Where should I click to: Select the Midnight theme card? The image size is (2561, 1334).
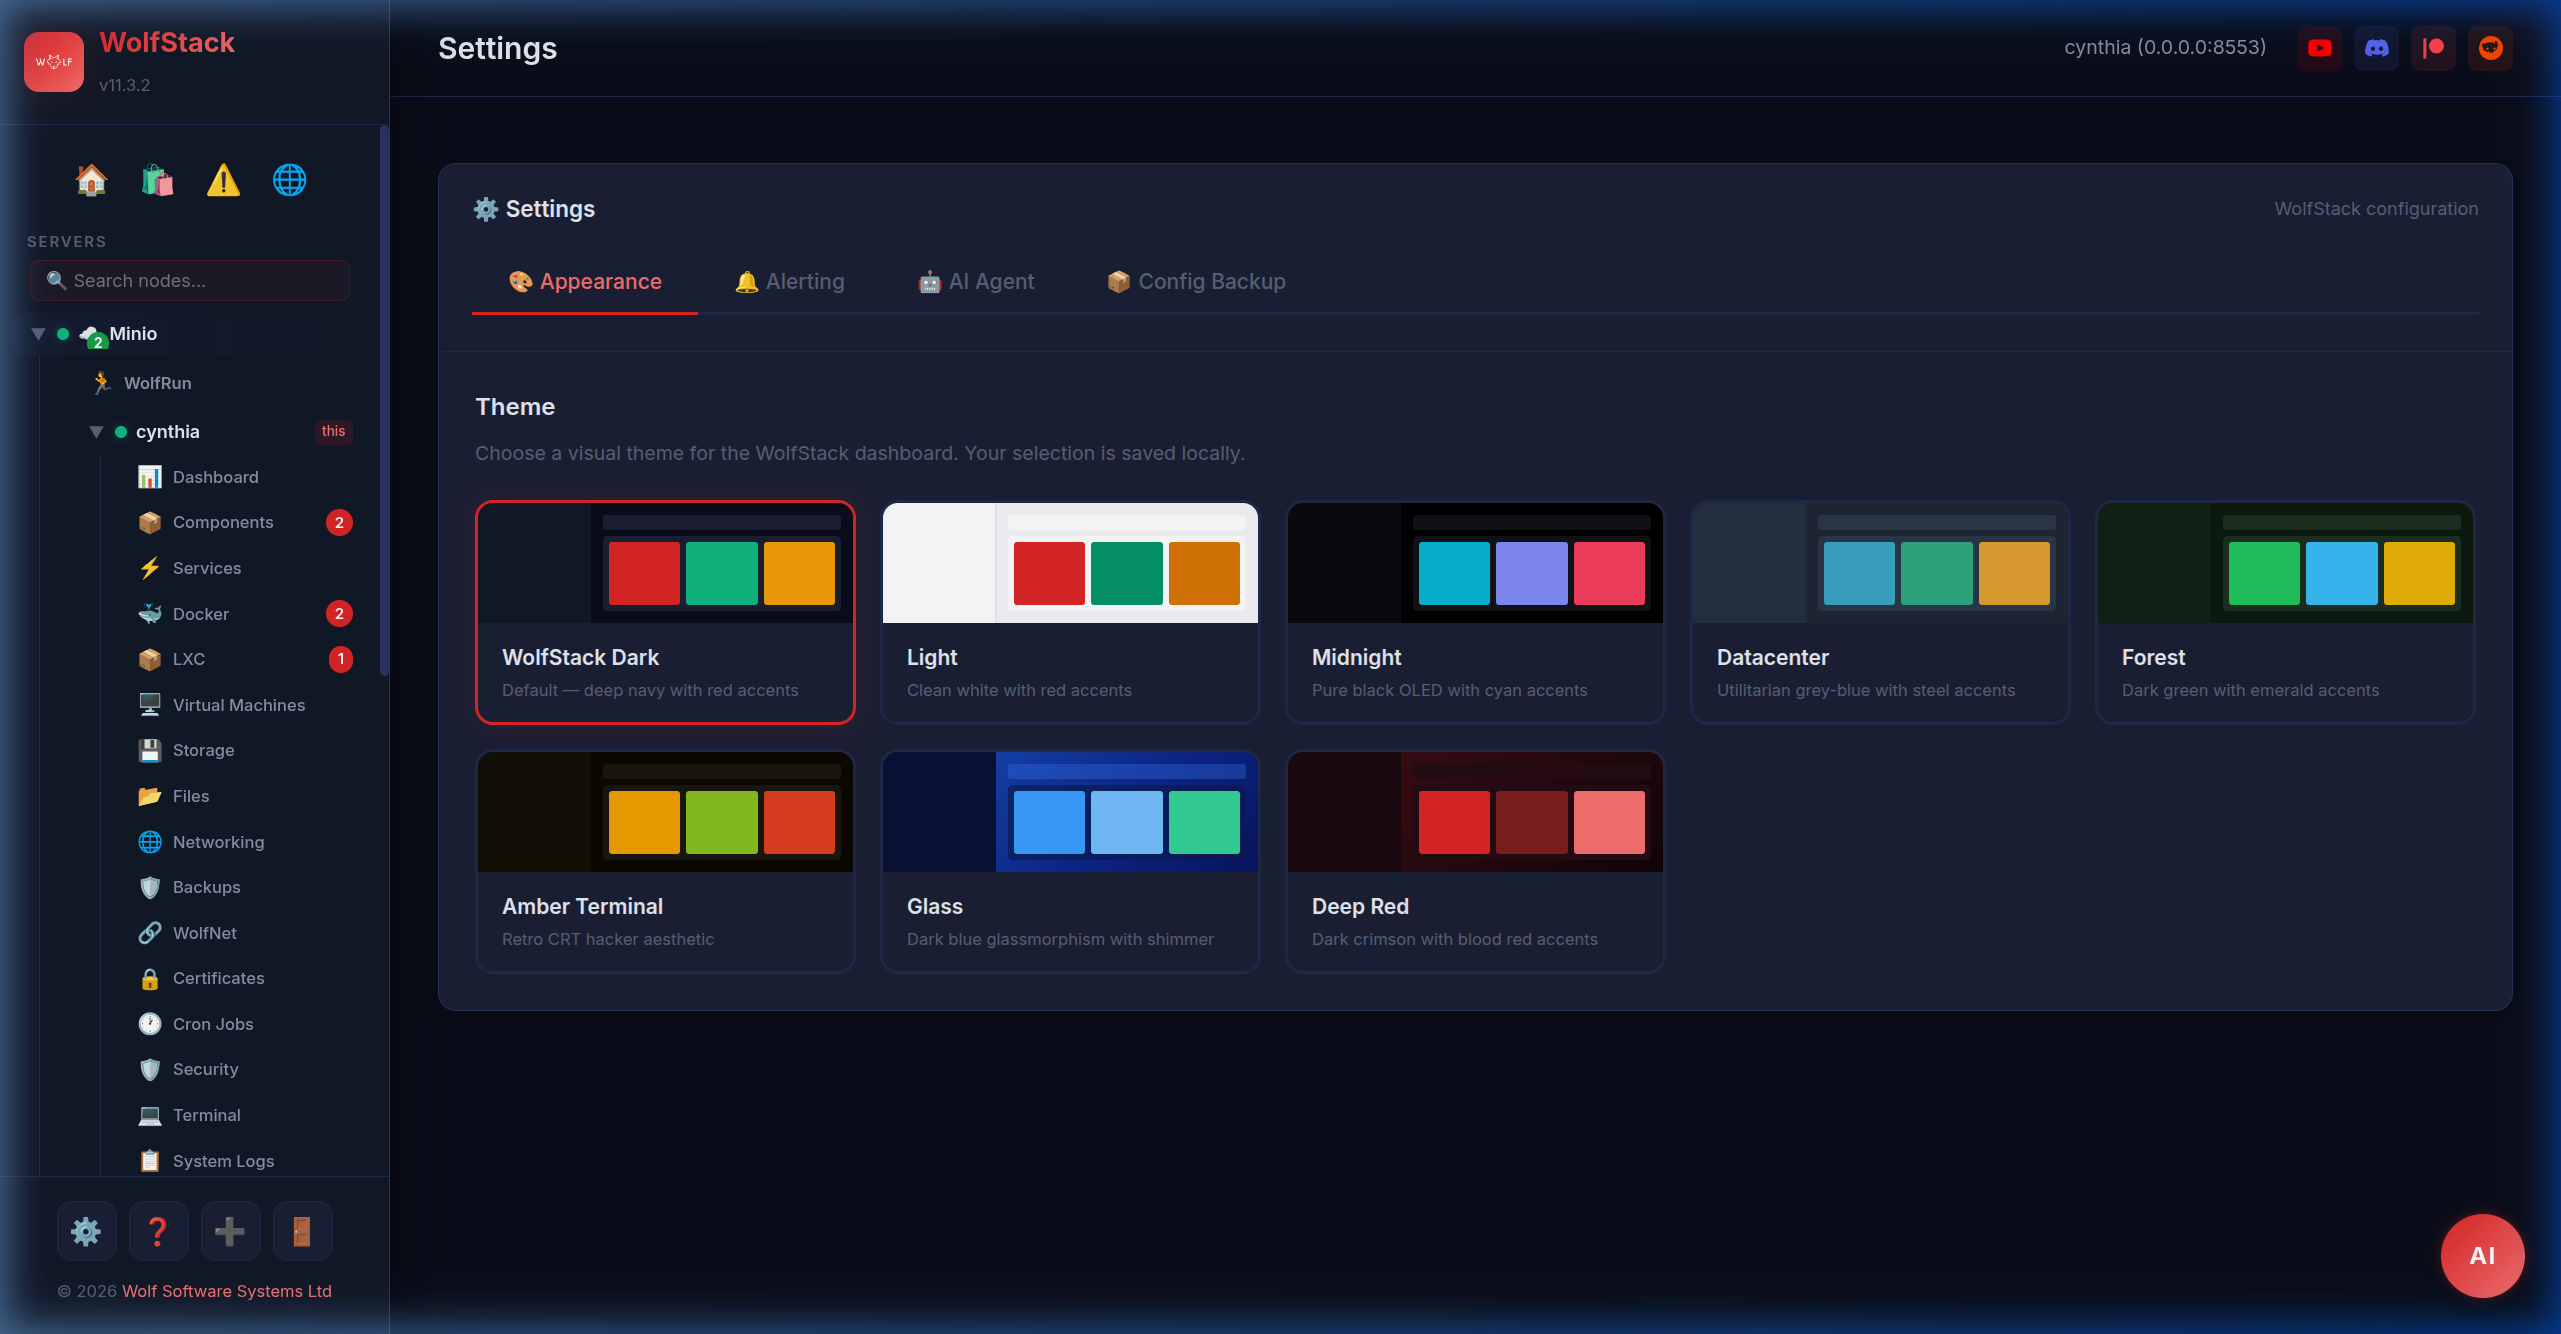click(1475, 612)
